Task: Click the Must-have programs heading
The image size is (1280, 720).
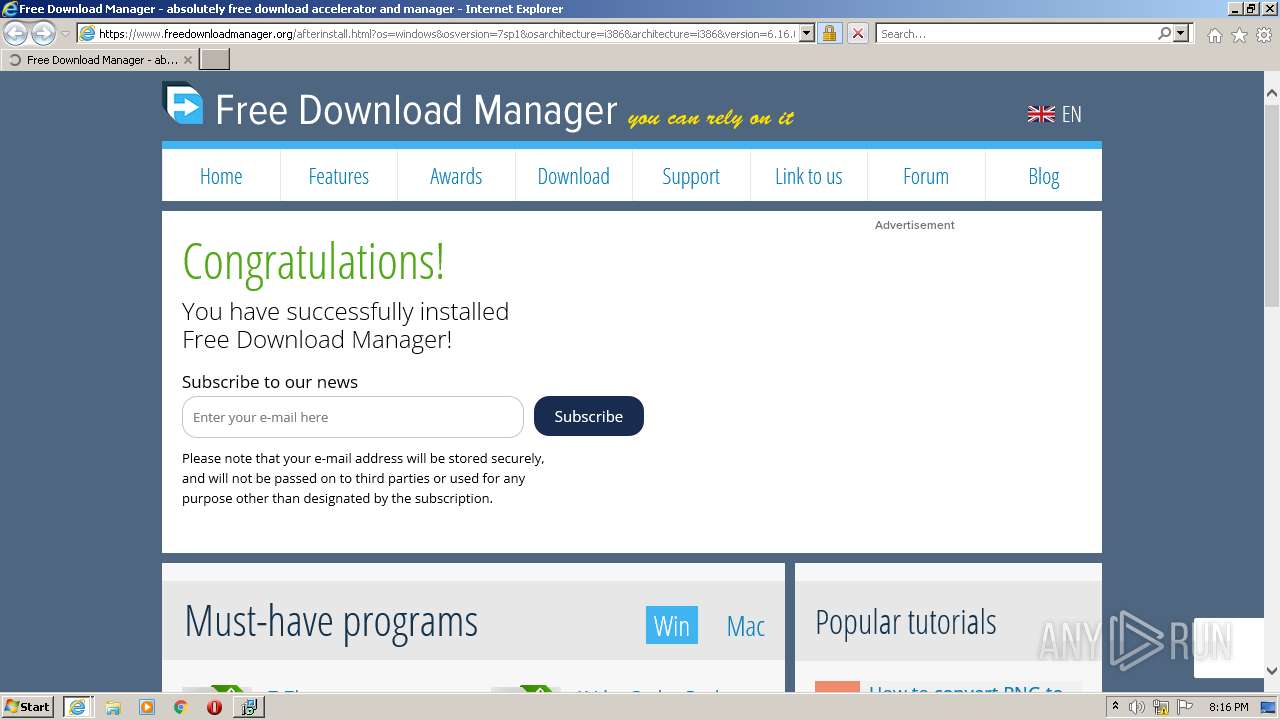Action: point(331,622)
